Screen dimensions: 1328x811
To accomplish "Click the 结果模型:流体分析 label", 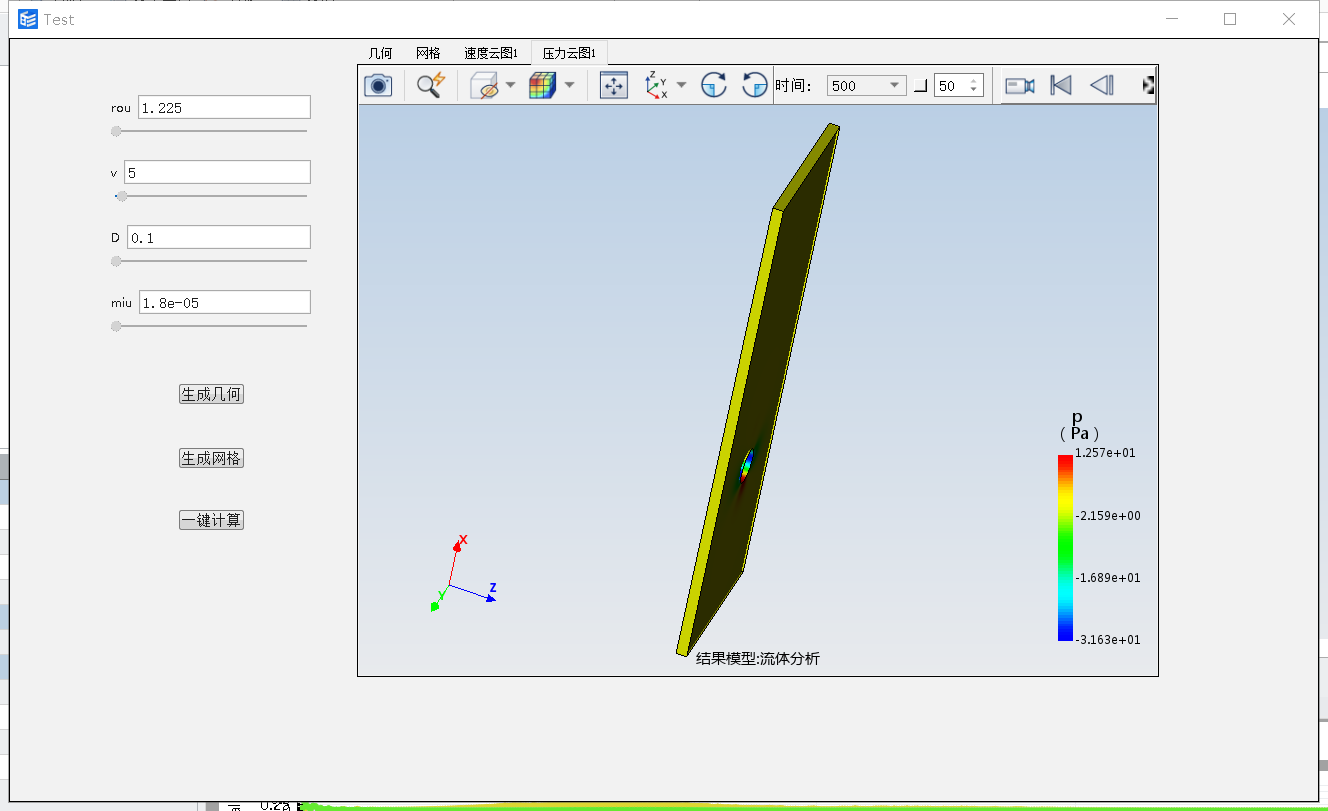I will pyautogui.click(x=758, y=658).
